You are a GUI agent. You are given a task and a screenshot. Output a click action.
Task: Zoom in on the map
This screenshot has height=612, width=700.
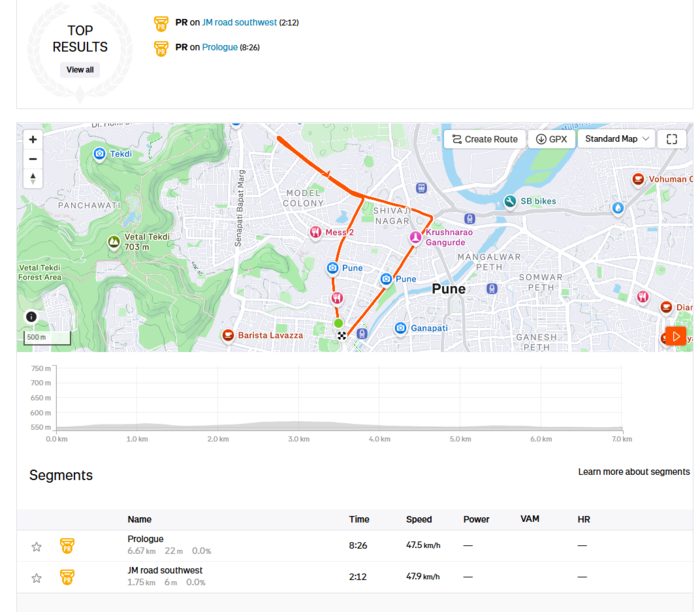(x=33, y=140)
